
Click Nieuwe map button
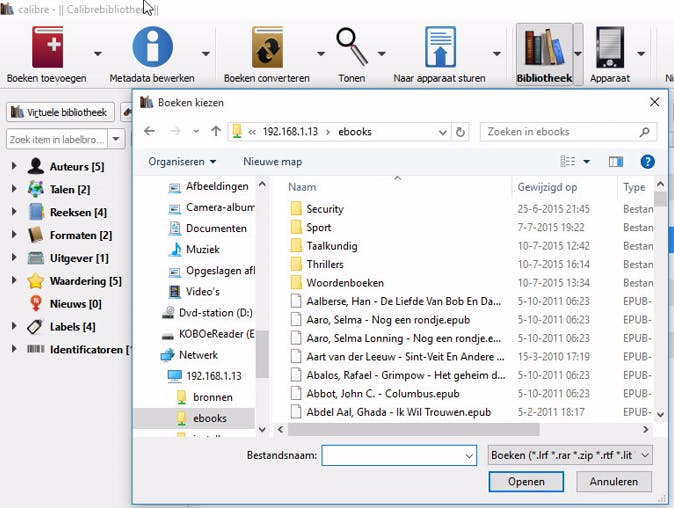coord(273,162)
